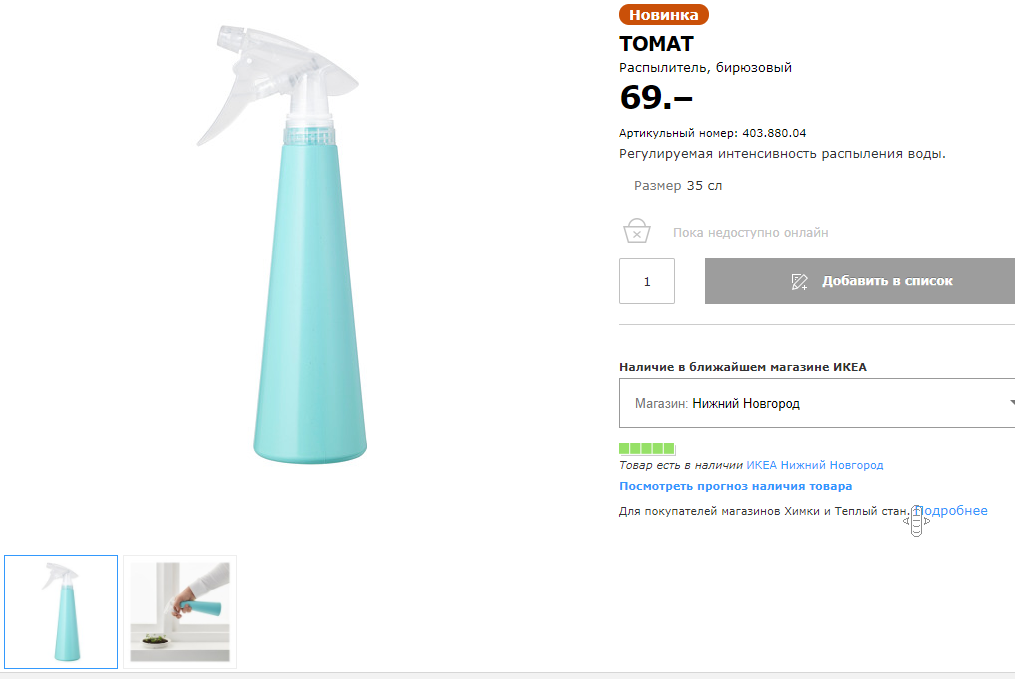Click the list icon on the add button
The width and height of the screenshot is (1015, 679).
pos(799,281)
